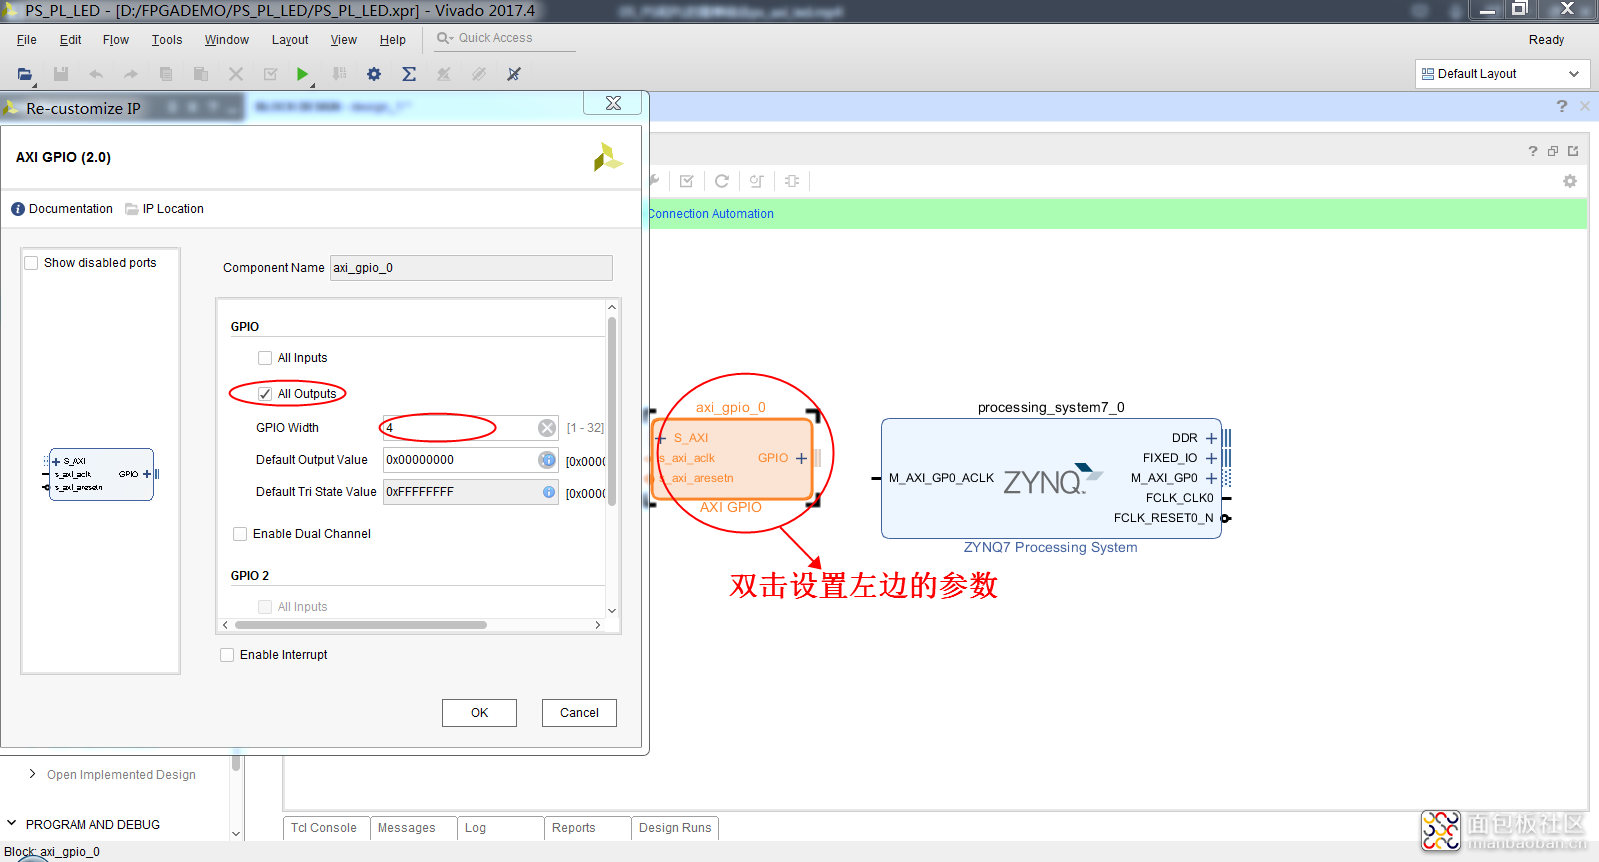
Task: Click the regenerate layout refresh icon
Action: point(721,181)
